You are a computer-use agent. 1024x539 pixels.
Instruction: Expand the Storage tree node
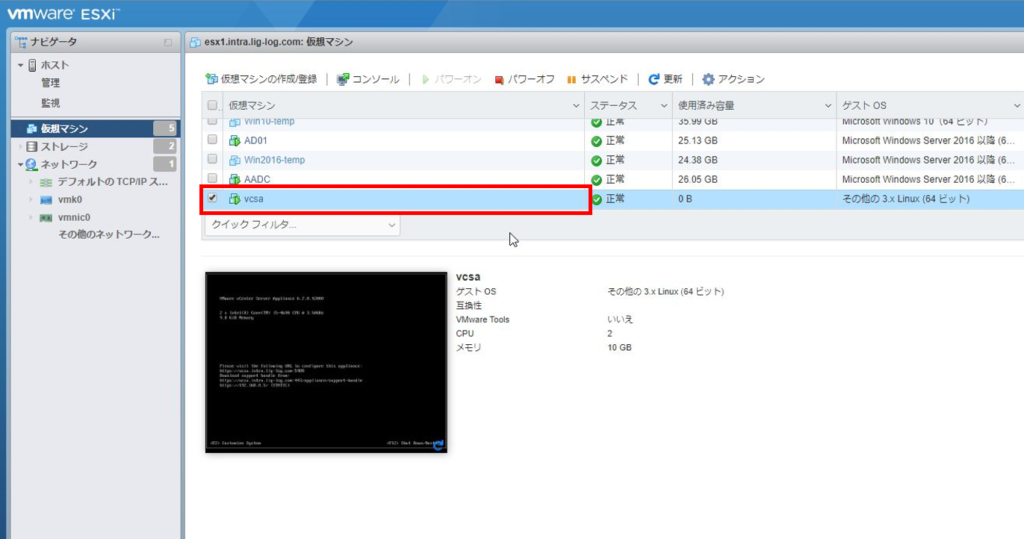coord(20,147)
